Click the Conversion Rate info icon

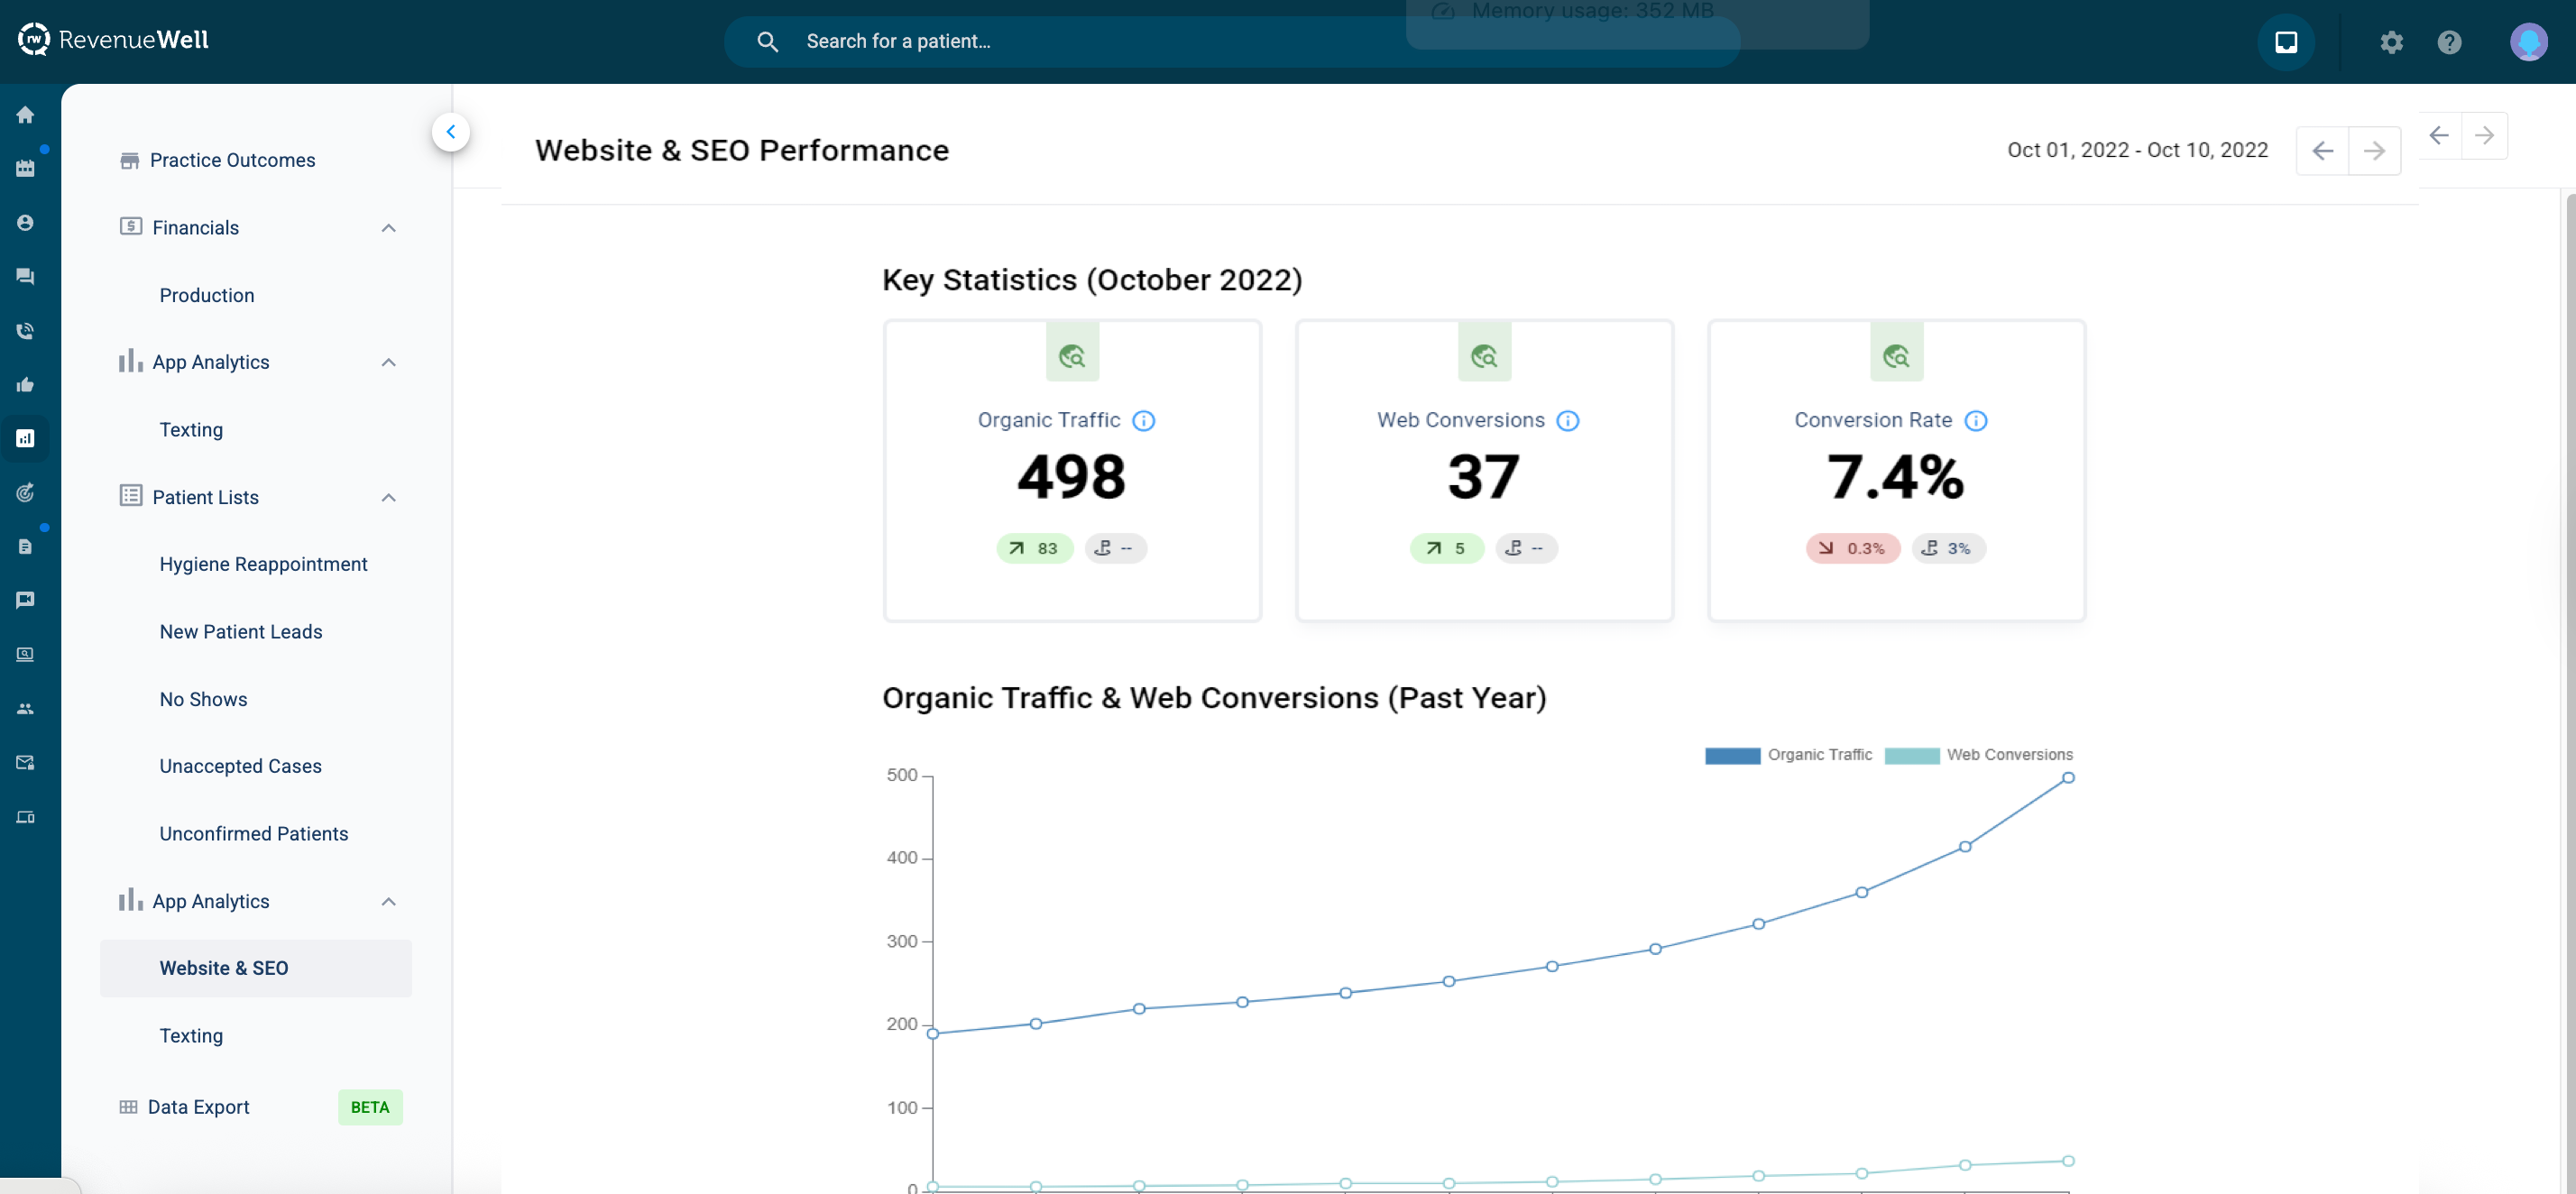[1975, 421]
